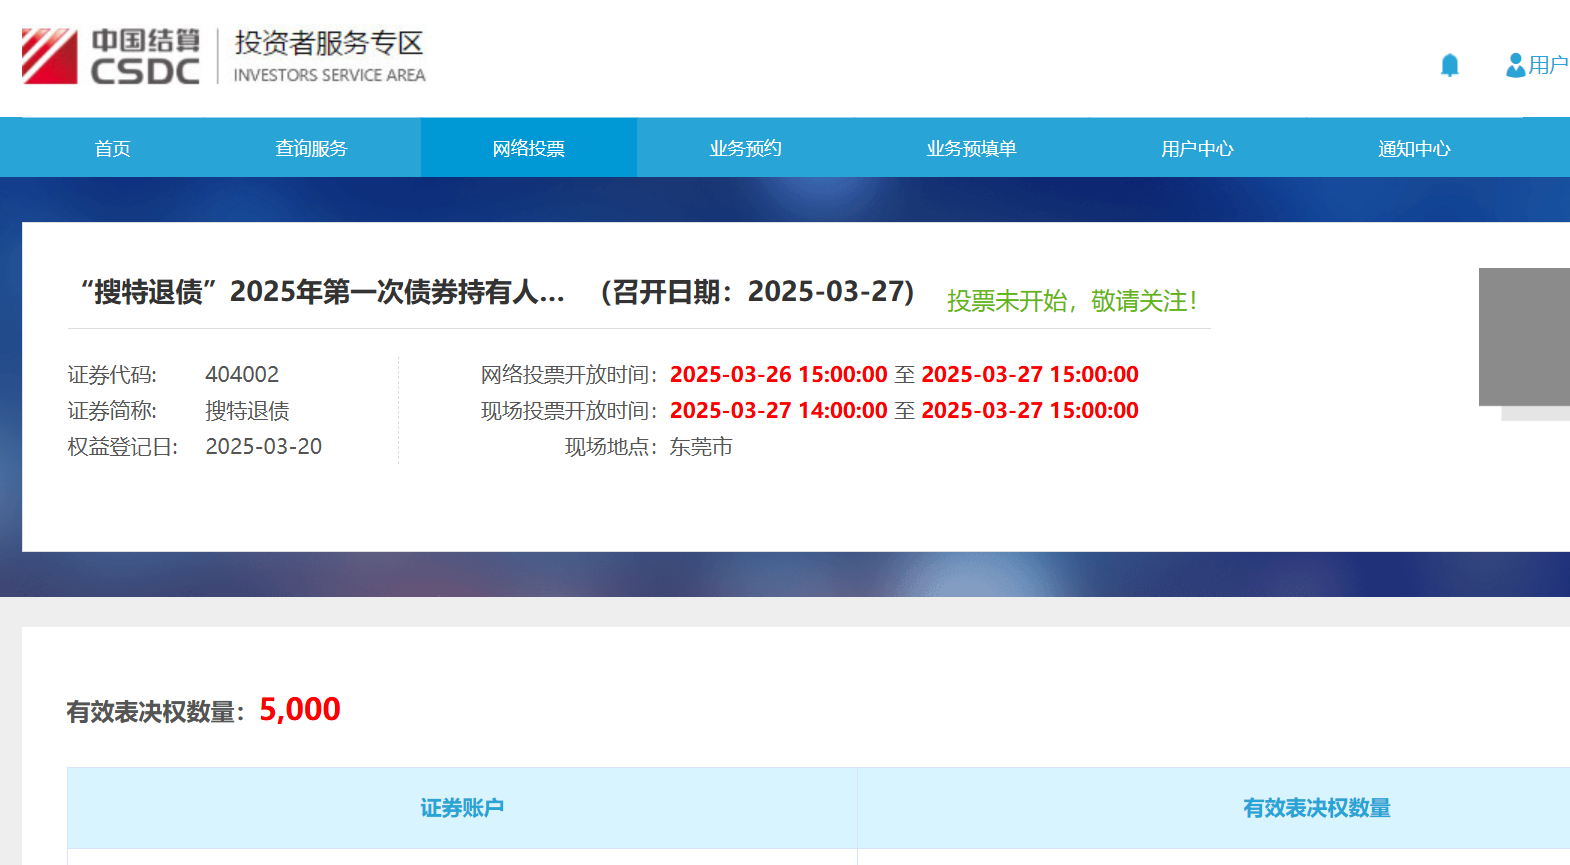Click the gray box at right edge
Screen dimensions: 1570x865
pyautogui.click(x=1524, y=336)
